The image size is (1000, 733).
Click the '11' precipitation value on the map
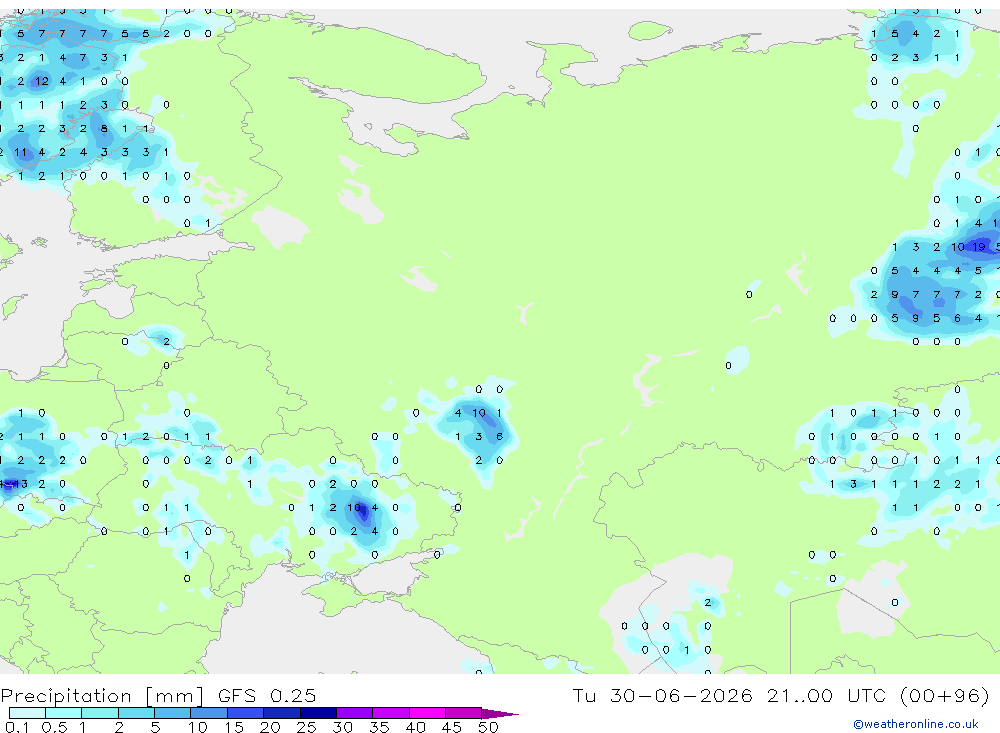[x=20, y=152]
